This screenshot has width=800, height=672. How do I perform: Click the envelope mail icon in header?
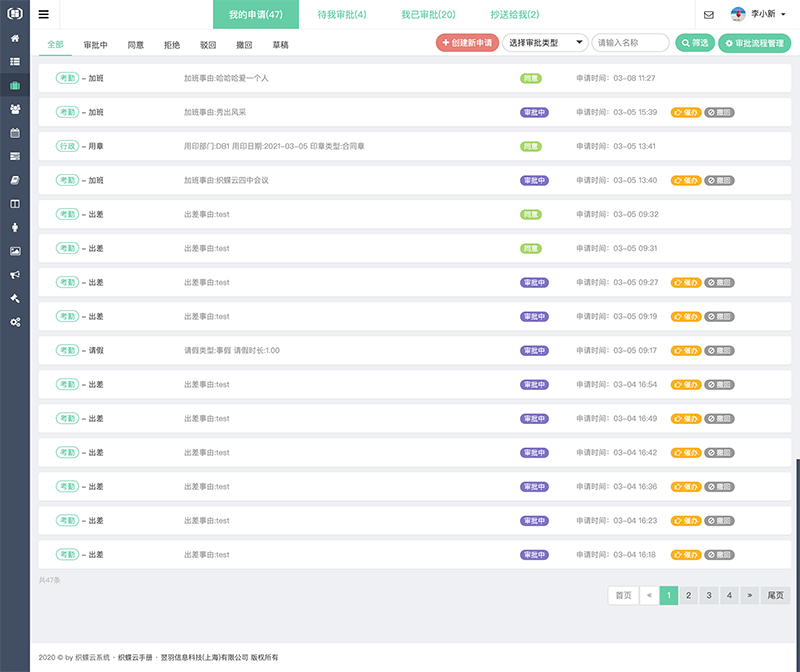point(709,15)
